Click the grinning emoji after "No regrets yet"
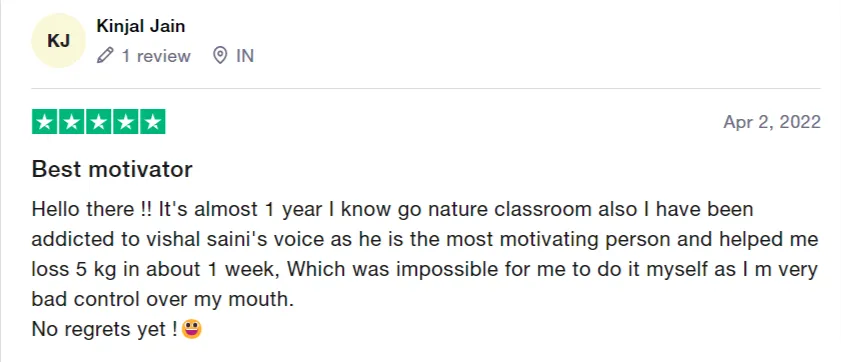Screen dimensions: 841x362 pyautogui.click(x=191, y=328)
